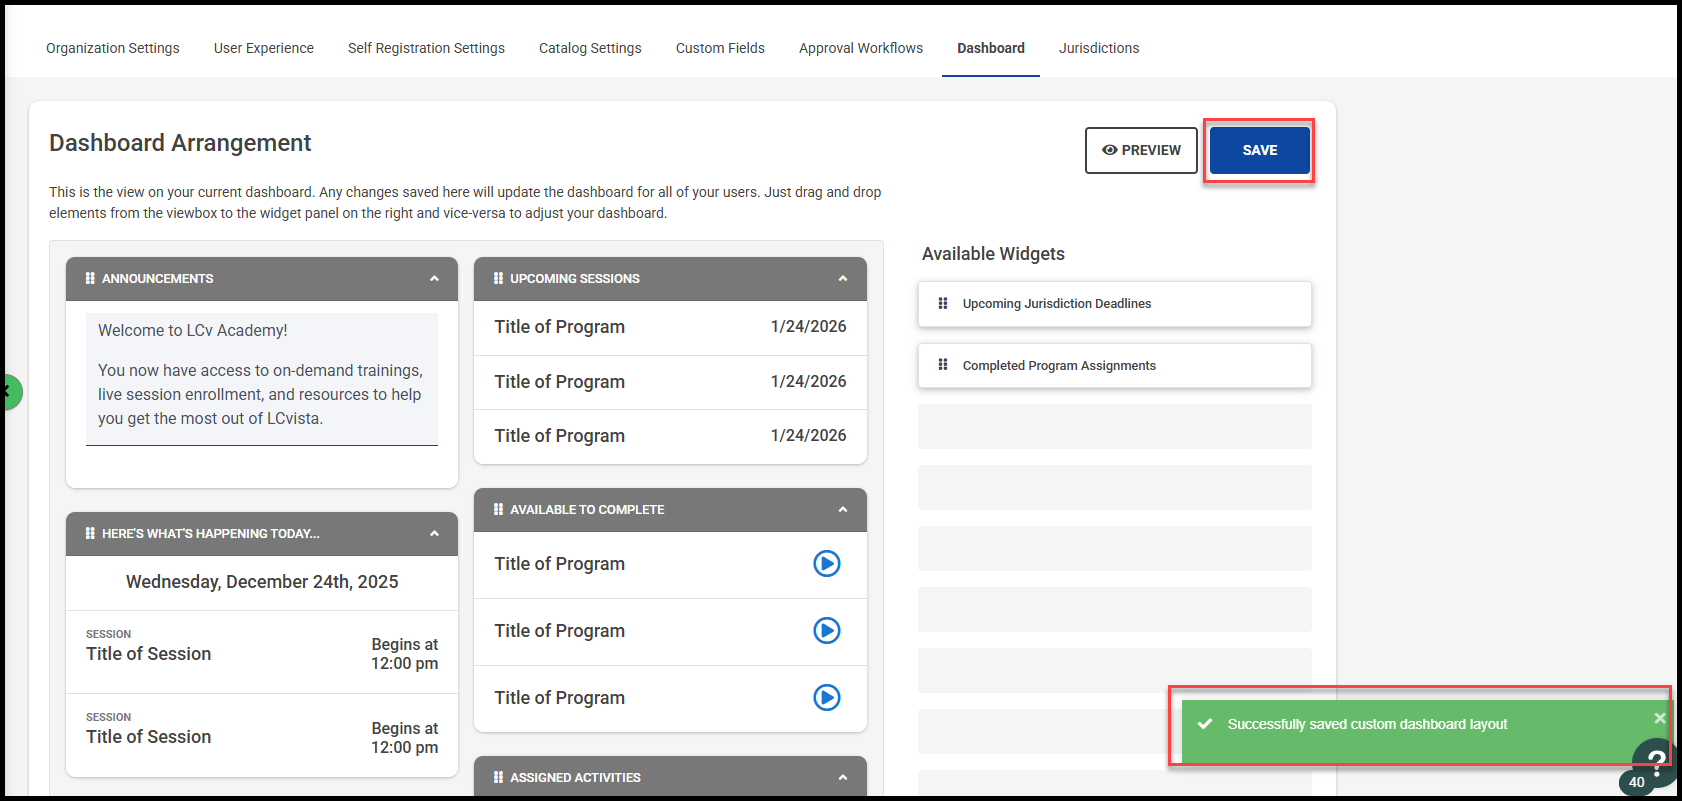Go to Catalog Settings tab

click(x=590, y=48)
